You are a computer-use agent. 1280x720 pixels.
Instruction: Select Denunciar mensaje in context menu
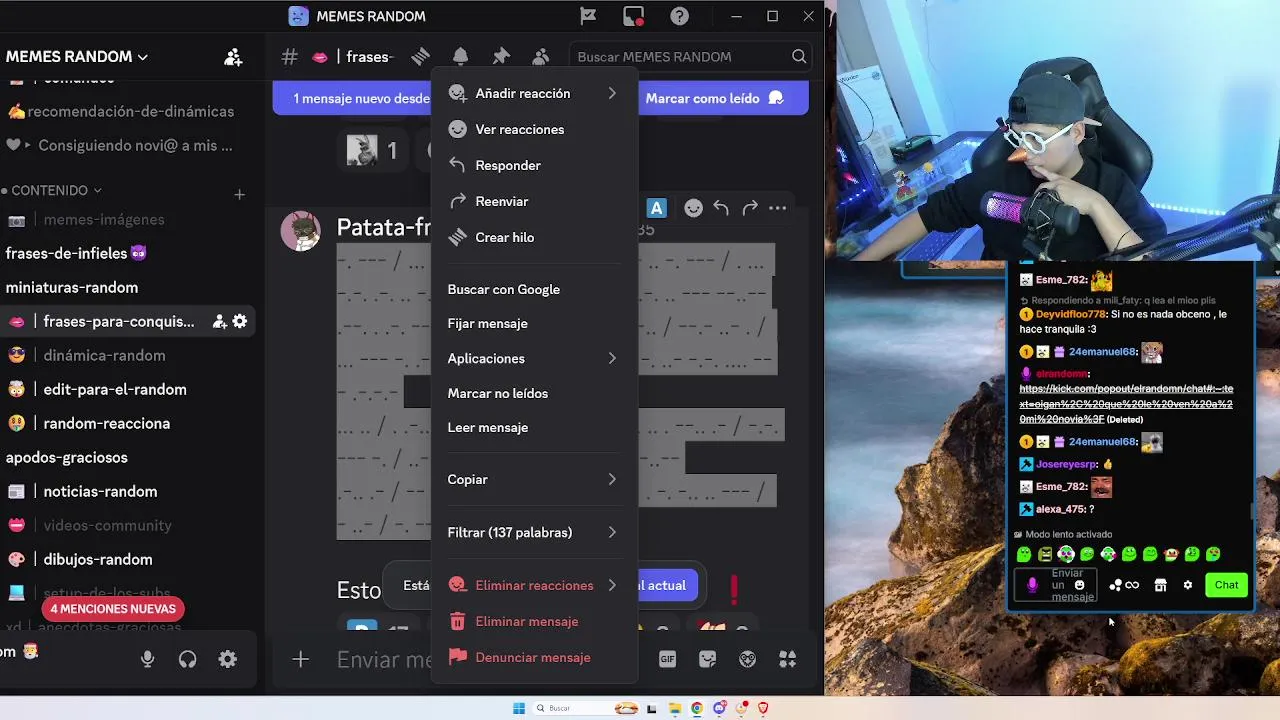pyautogui.click(x=534, y=657)
